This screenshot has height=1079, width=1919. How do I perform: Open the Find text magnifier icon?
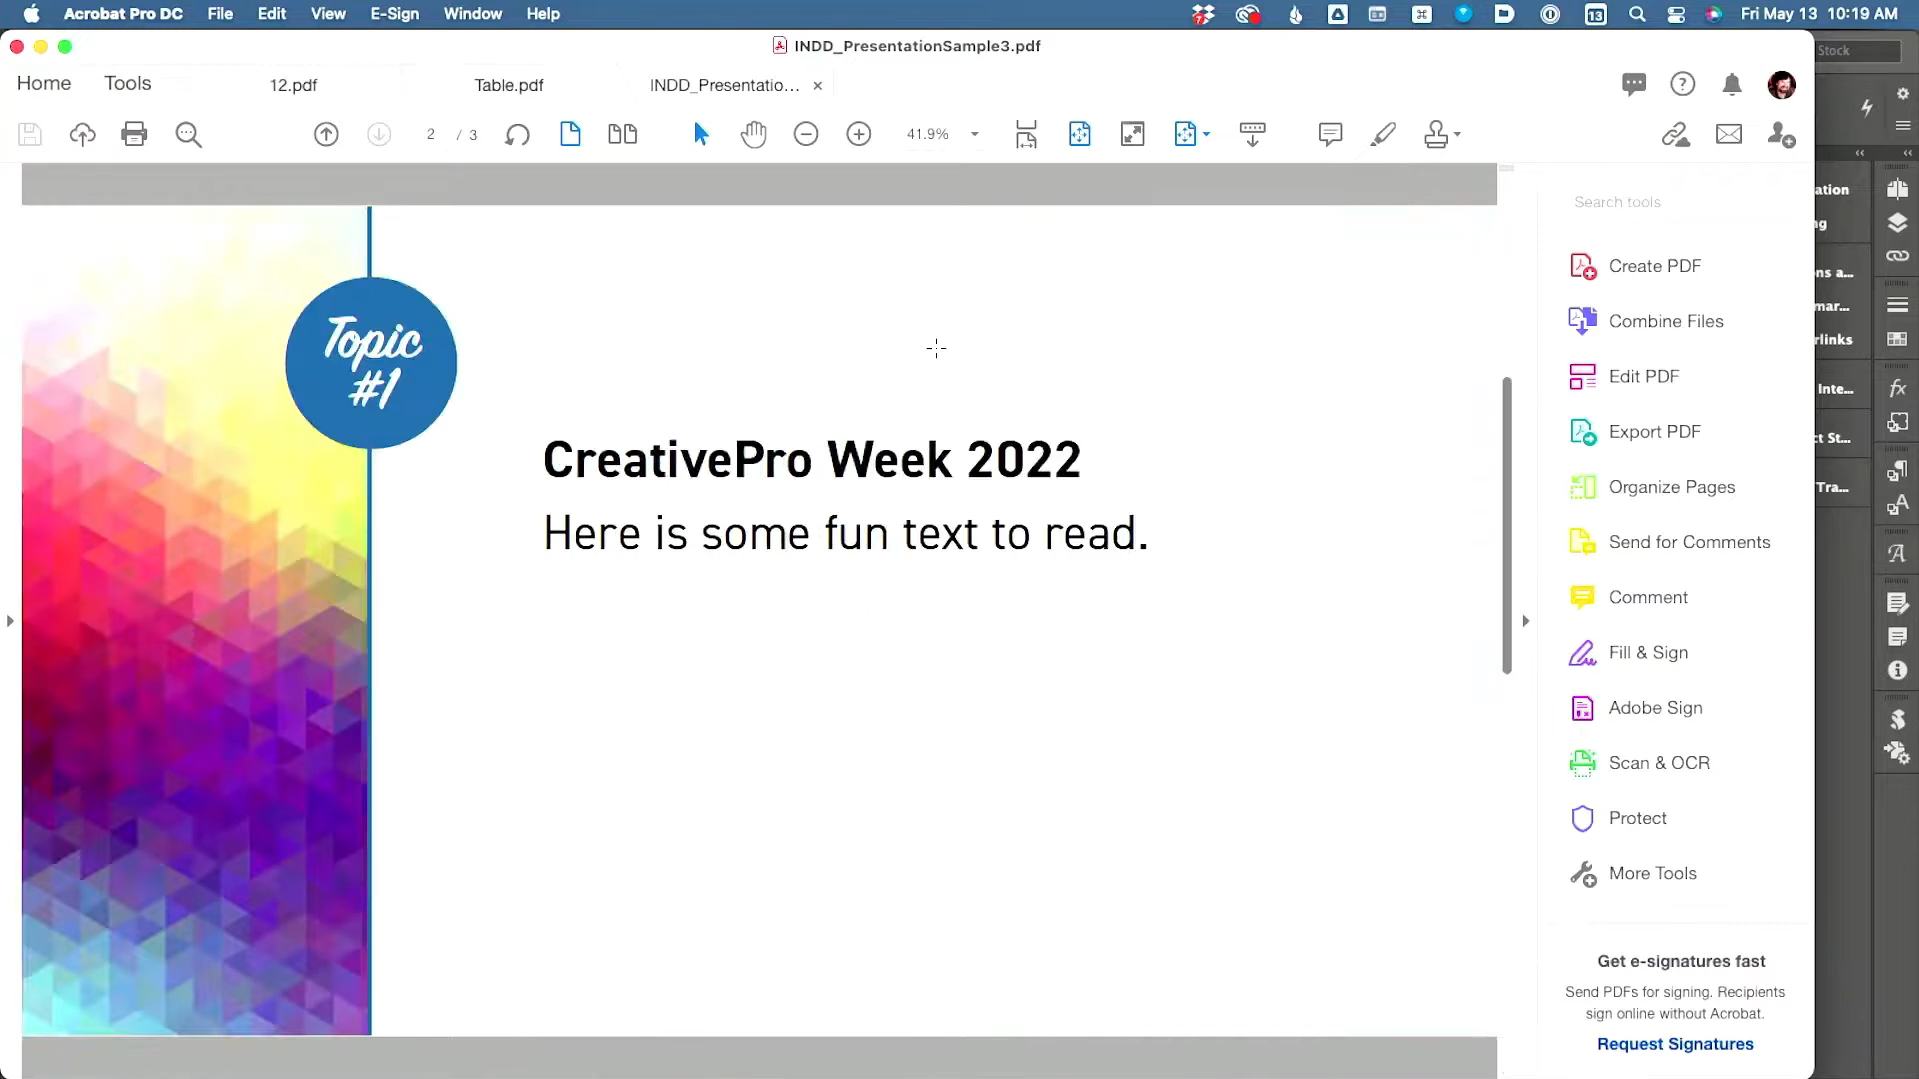[188, 134]
